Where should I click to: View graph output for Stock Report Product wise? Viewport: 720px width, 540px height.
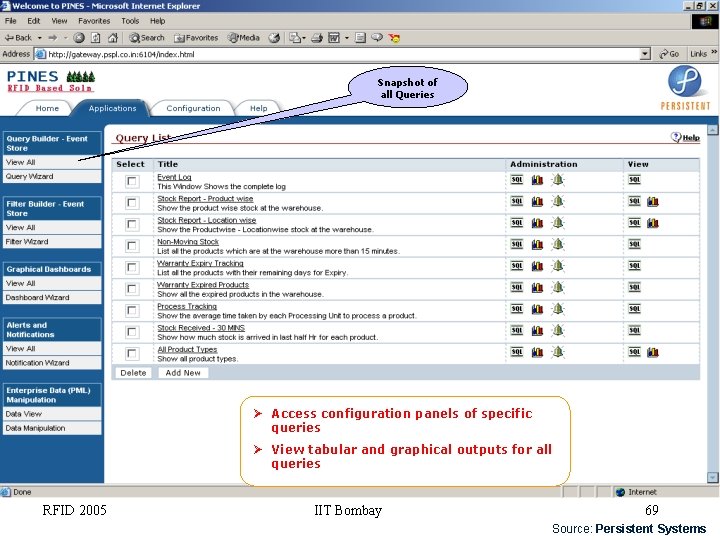click(652, 201)
